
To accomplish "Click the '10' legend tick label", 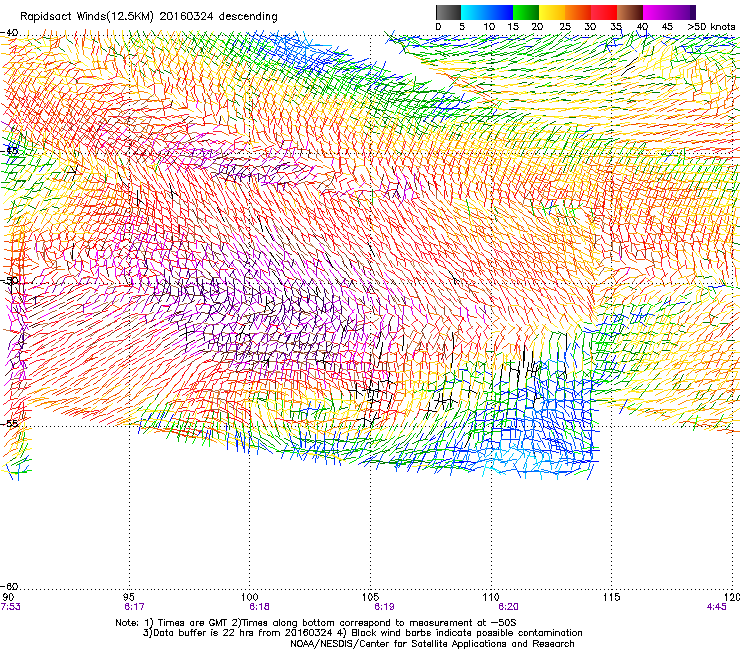I will click(489, 27).
